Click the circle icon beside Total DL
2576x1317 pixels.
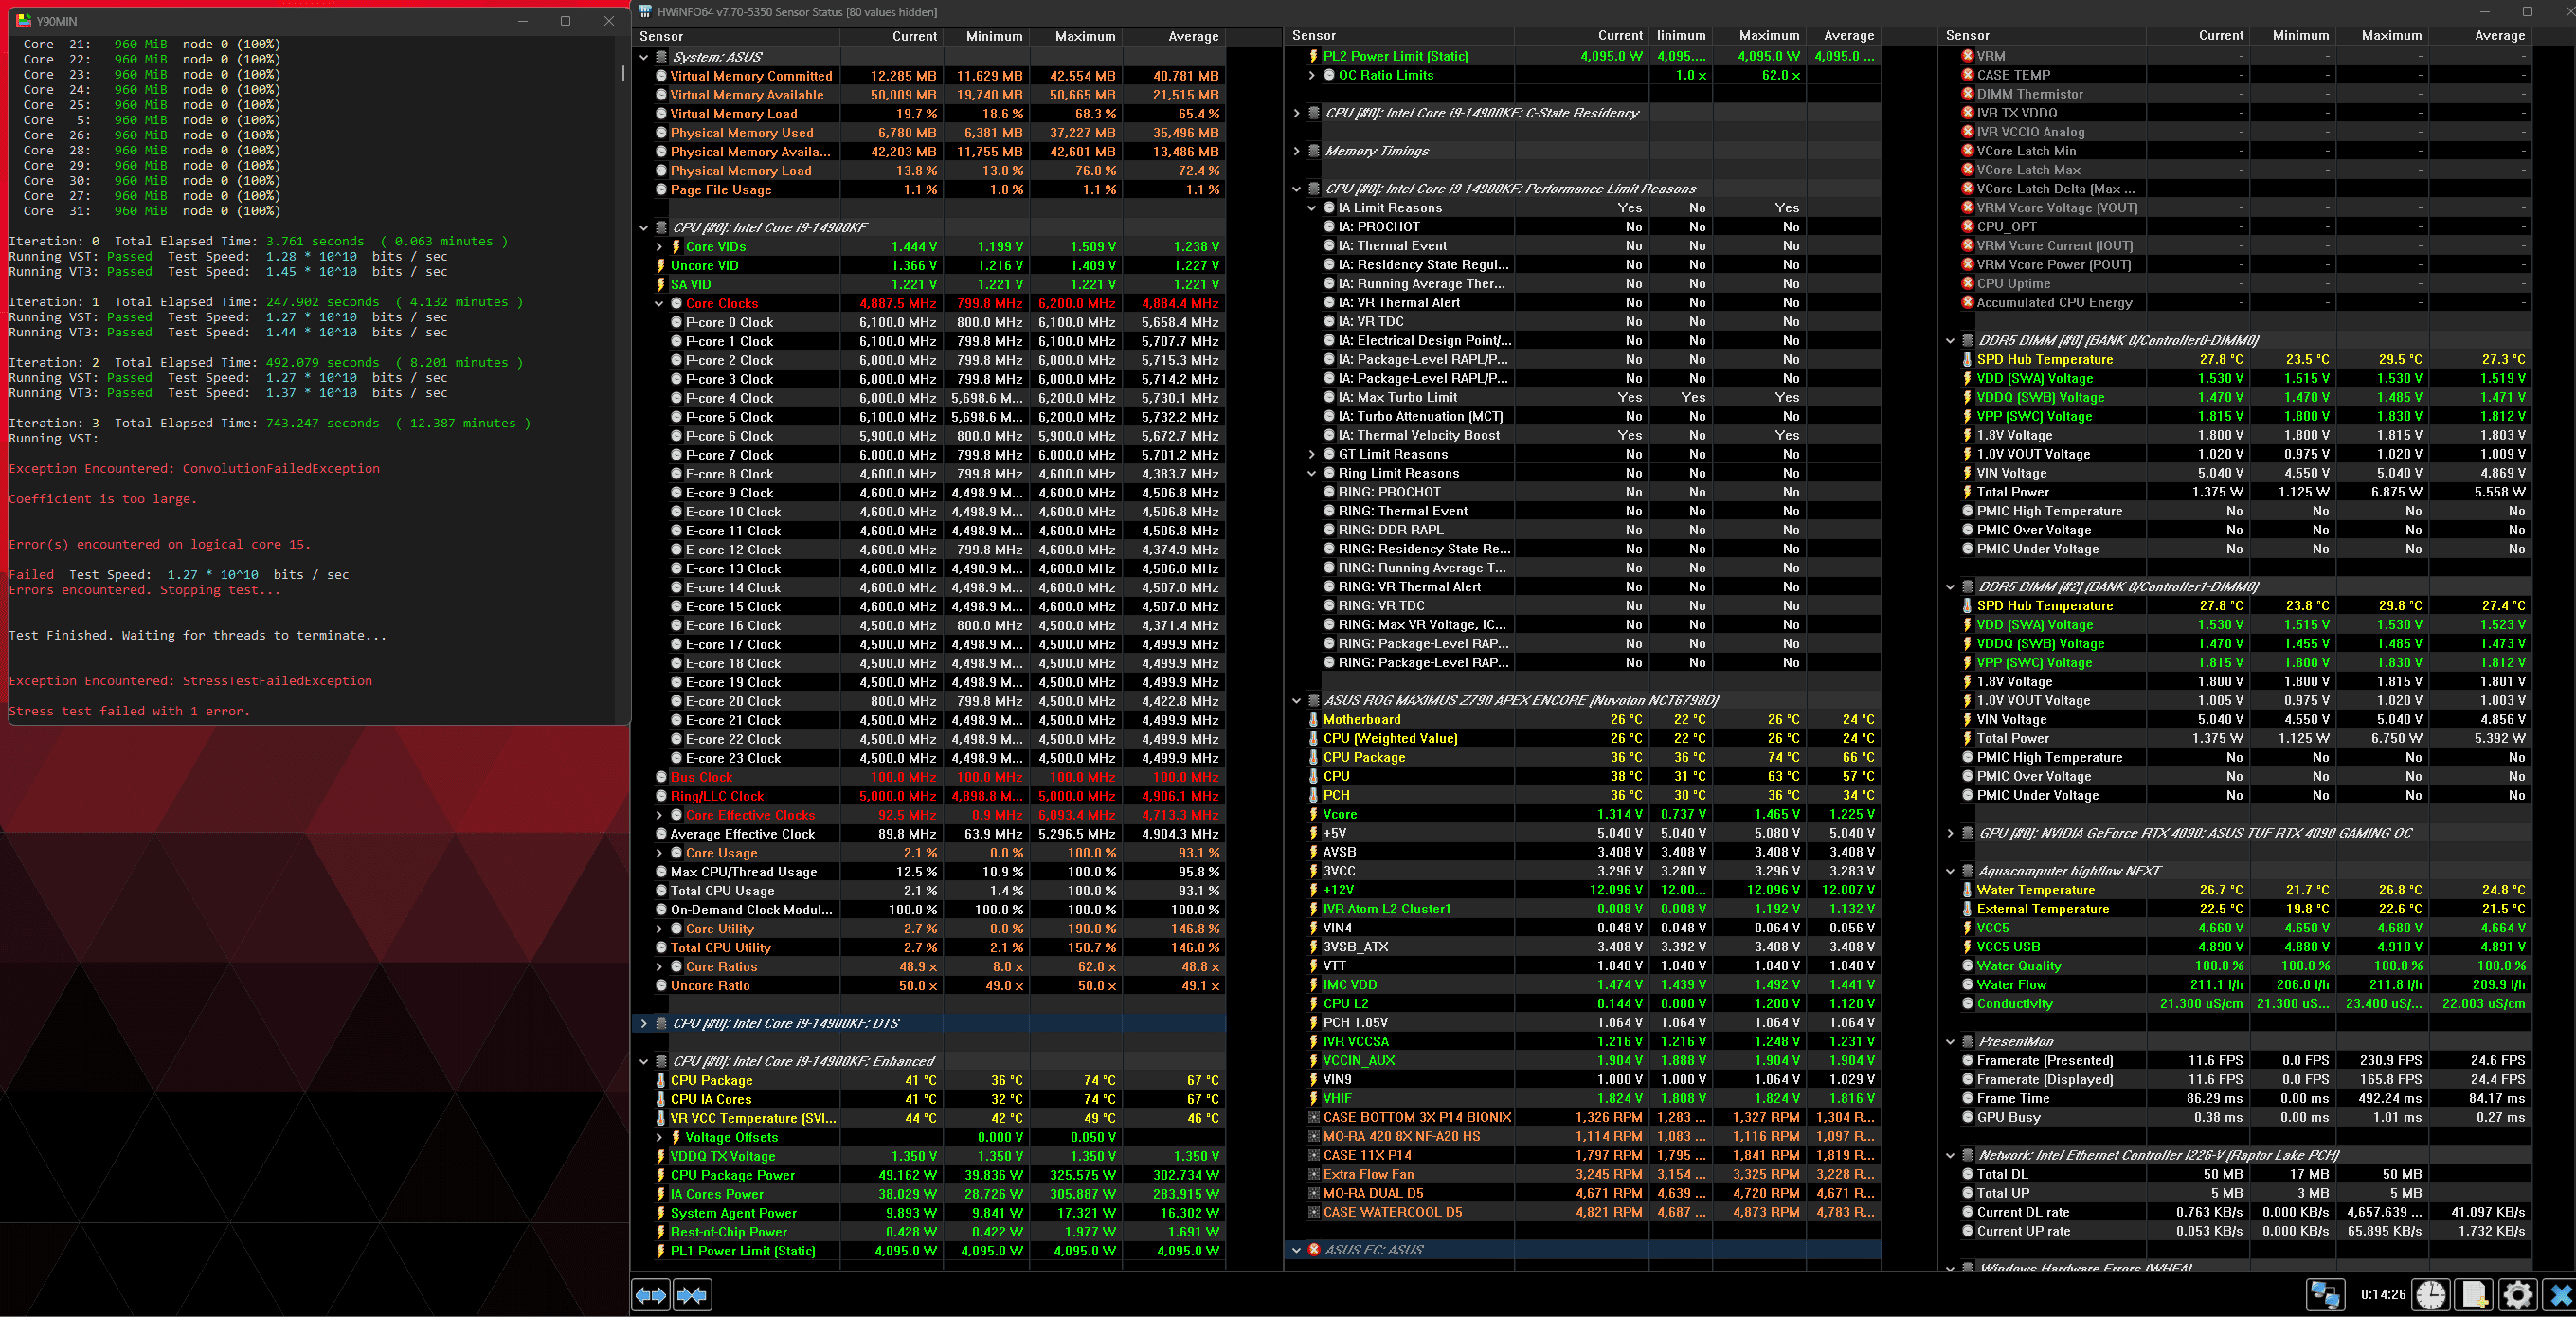[1967, 1174]
